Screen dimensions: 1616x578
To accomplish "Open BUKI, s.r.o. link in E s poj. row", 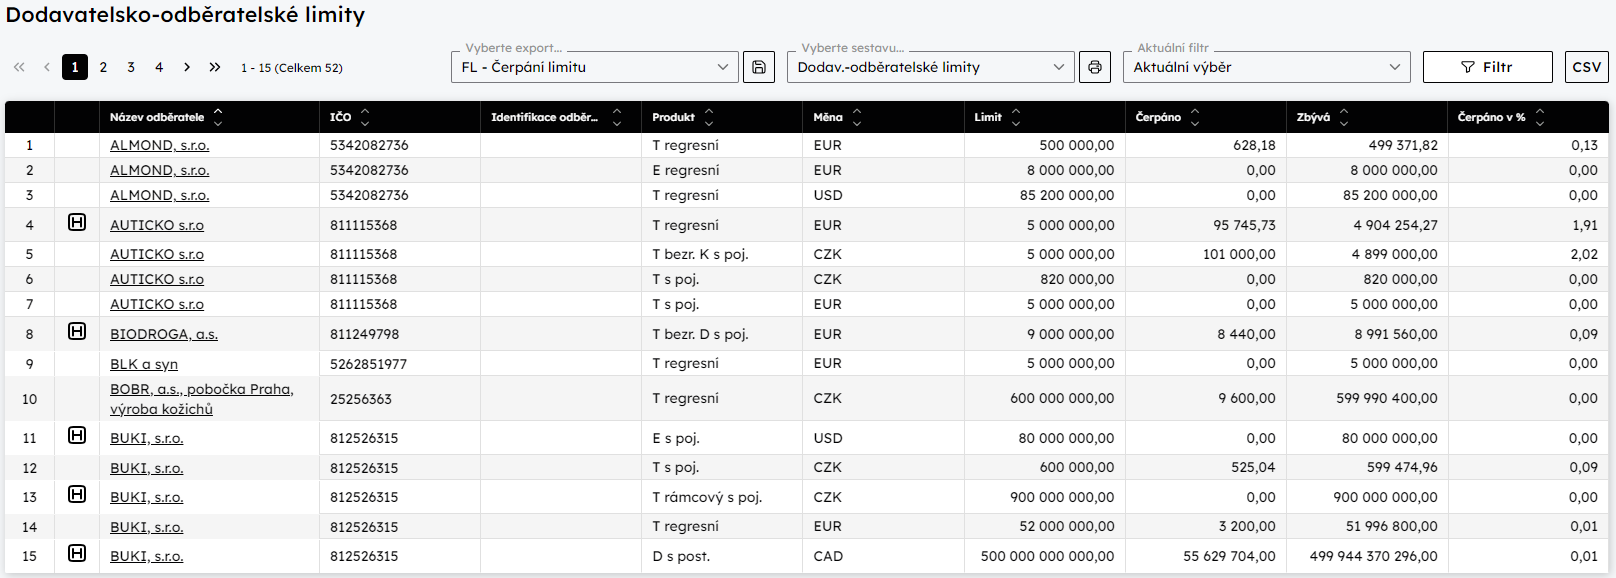I will tap(147, 438).
